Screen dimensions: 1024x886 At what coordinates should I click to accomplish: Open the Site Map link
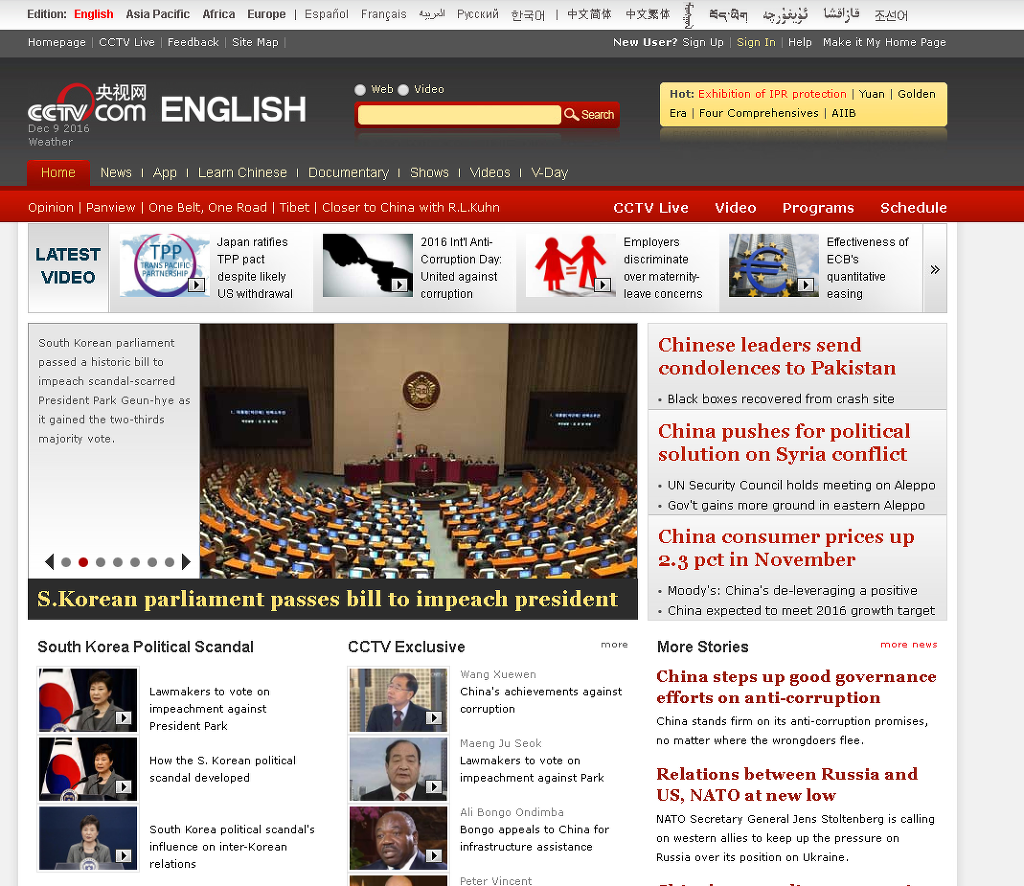[x=255, y=42]
